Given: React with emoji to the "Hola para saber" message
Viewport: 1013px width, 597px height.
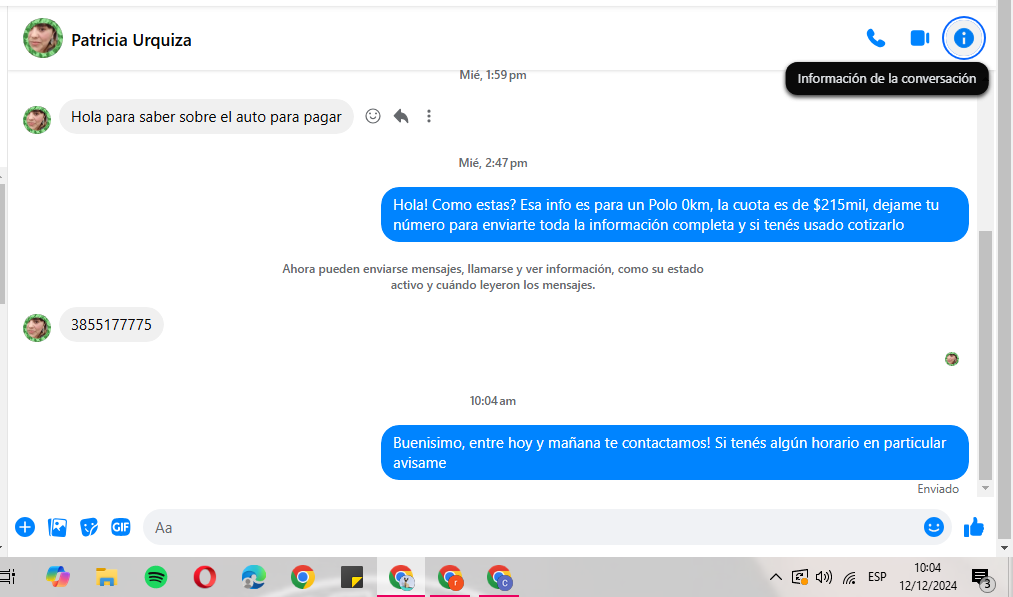Looking at the screenshot, I should coord(373,116).
